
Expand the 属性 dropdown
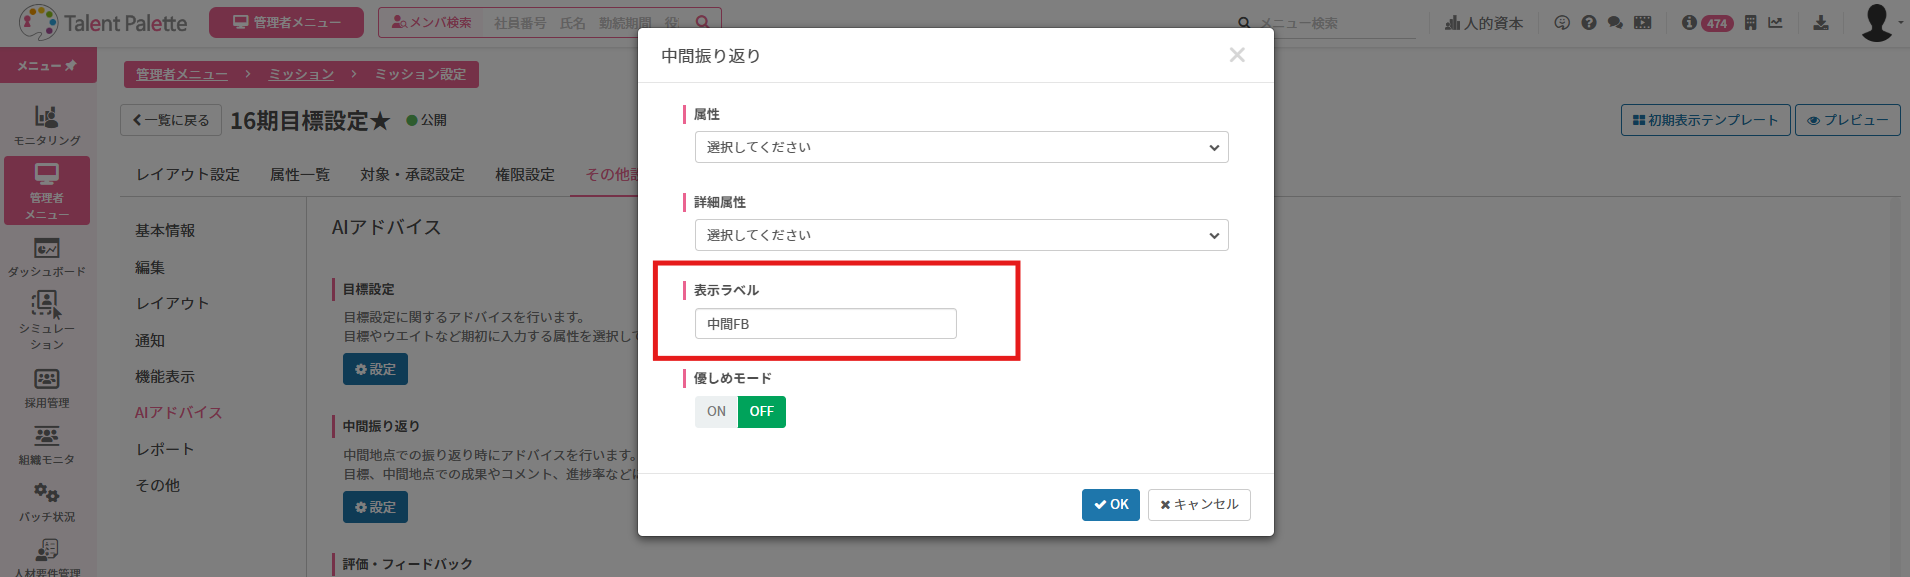click(x=961, y=147)
